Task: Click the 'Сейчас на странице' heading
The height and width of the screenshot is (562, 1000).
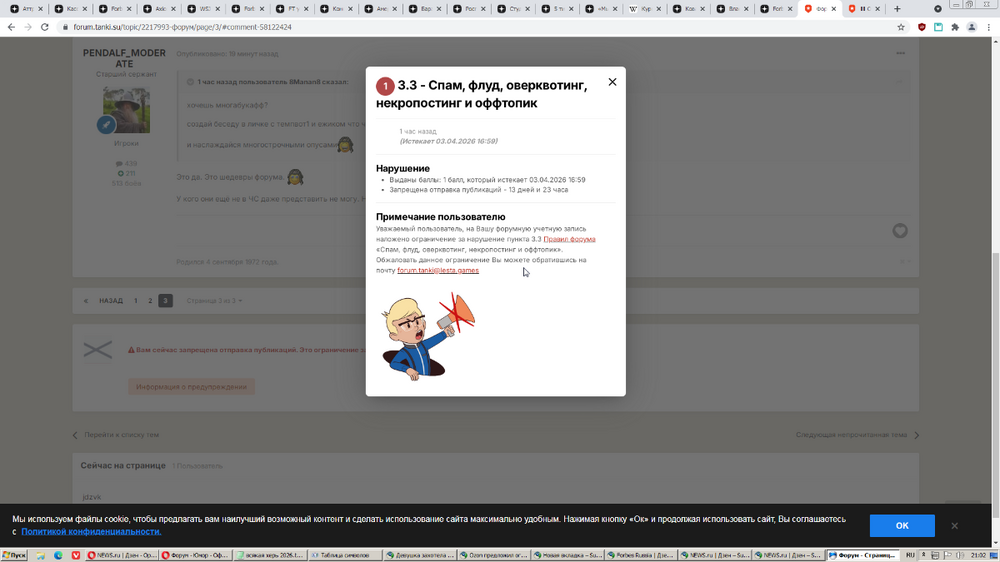Action: tap(123, 466)
